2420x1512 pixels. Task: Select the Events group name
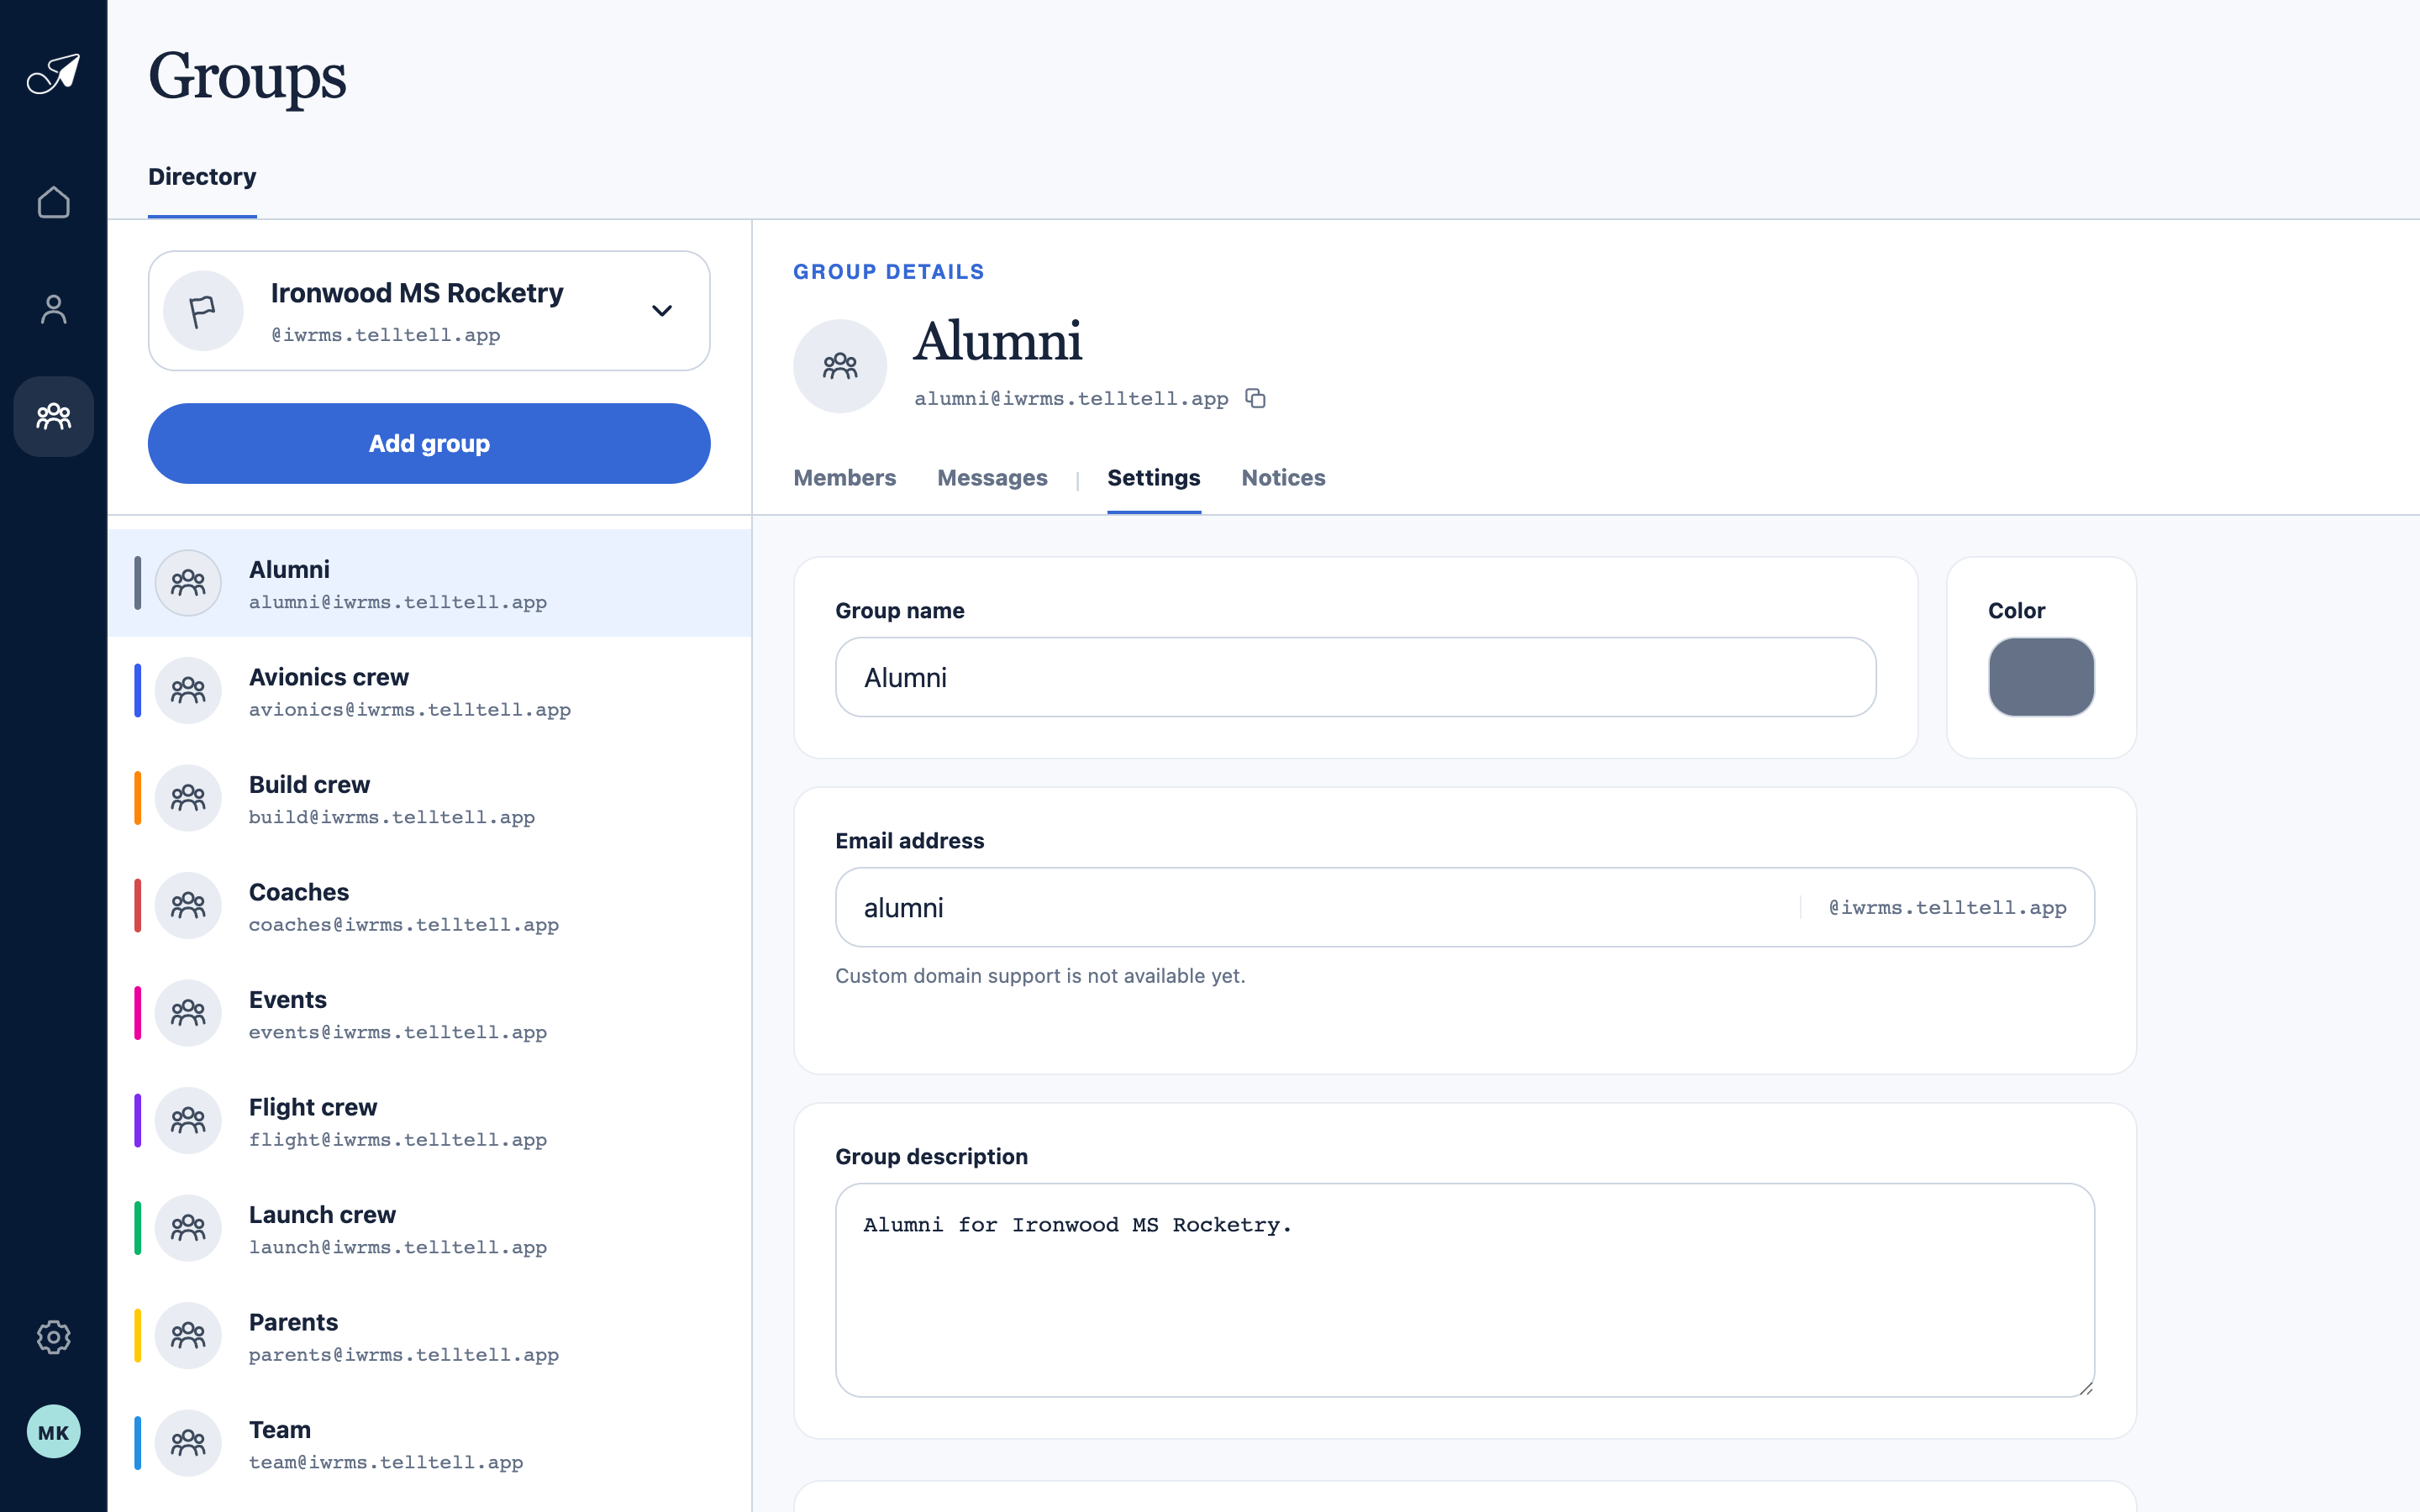288,1000
